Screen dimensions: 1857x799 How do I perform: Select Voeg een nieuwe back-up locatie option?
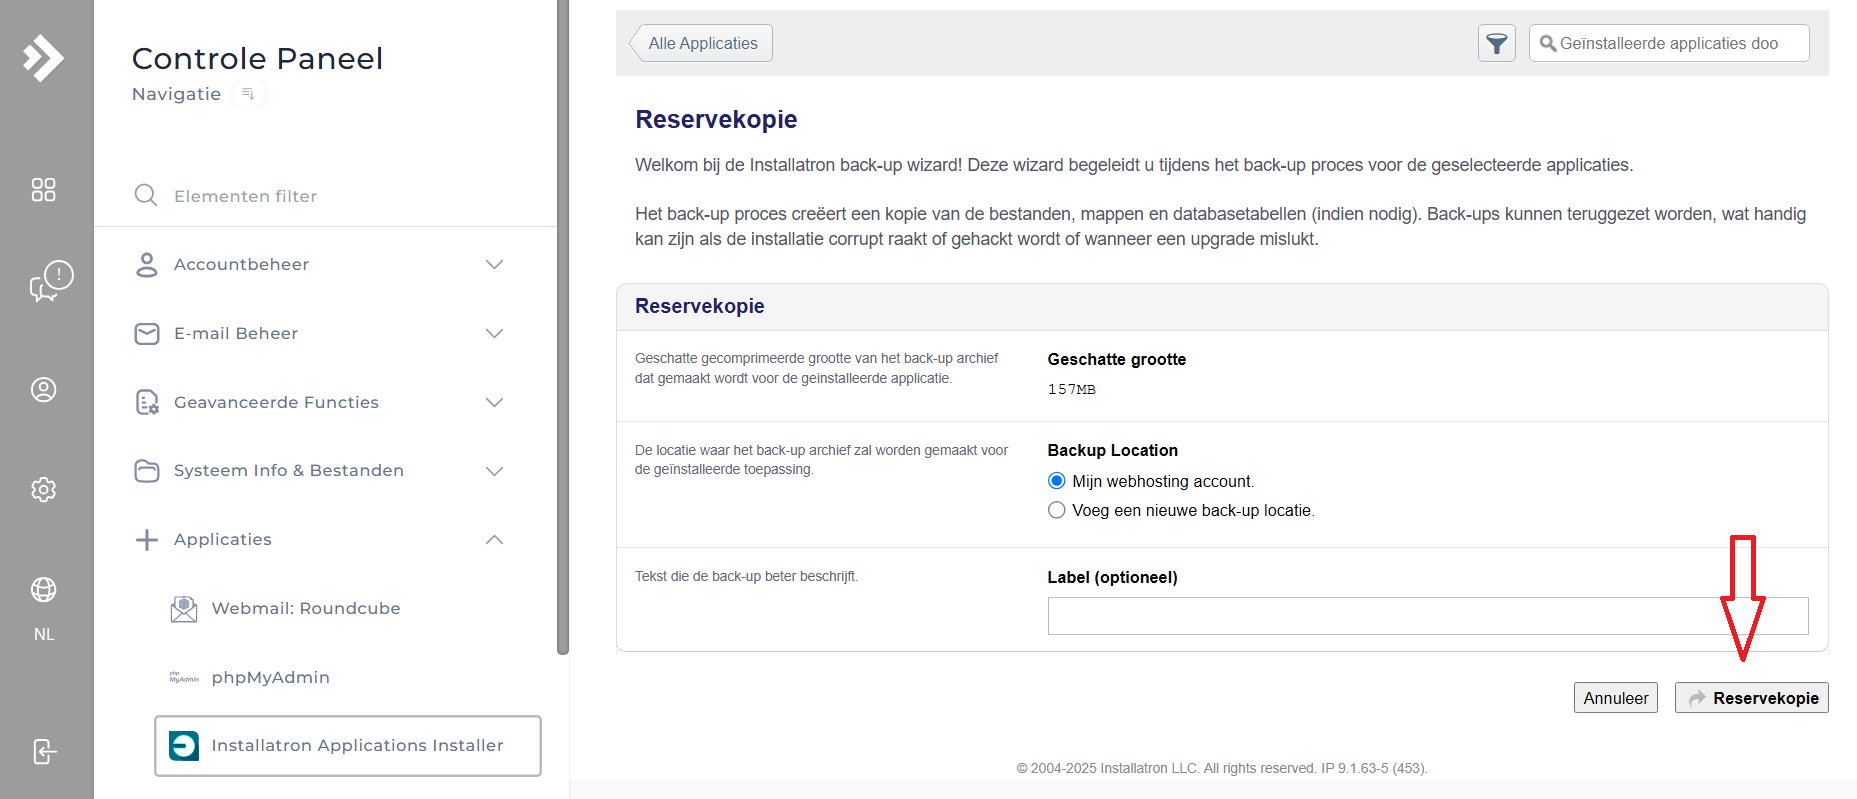point(1056,510)
